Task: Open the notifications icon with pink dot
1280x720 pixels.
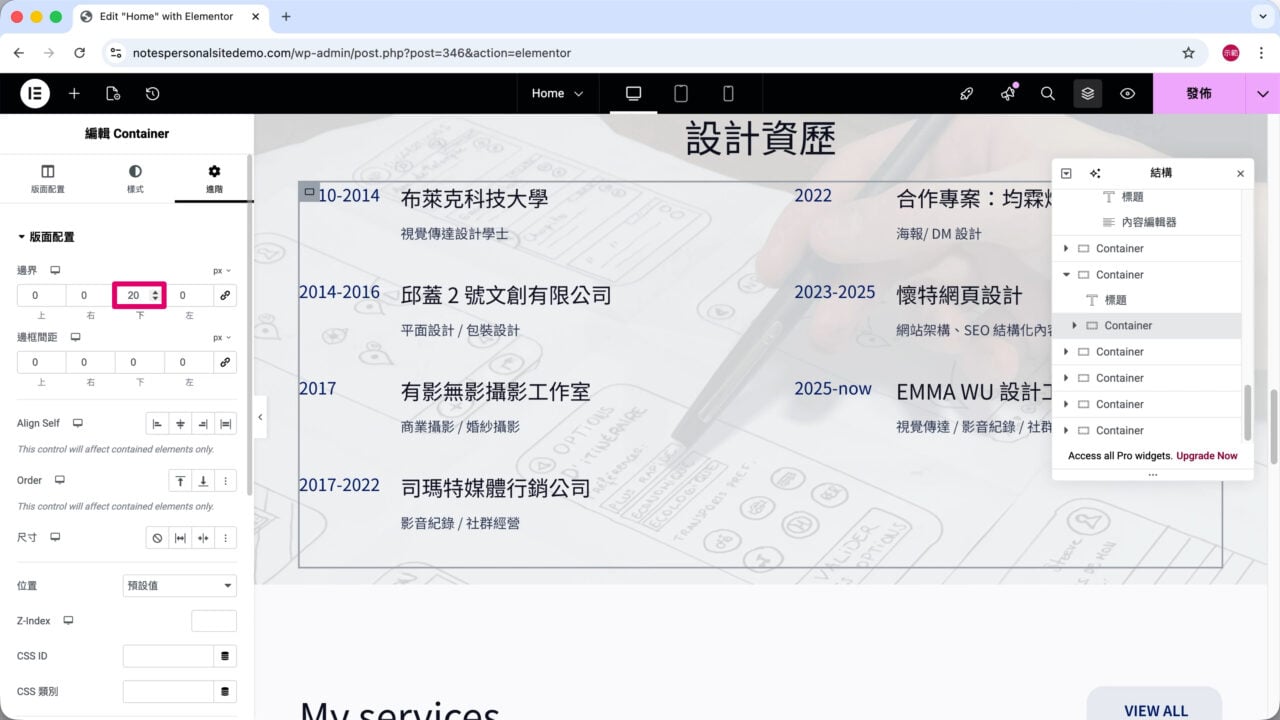Action: point(1008,93)
